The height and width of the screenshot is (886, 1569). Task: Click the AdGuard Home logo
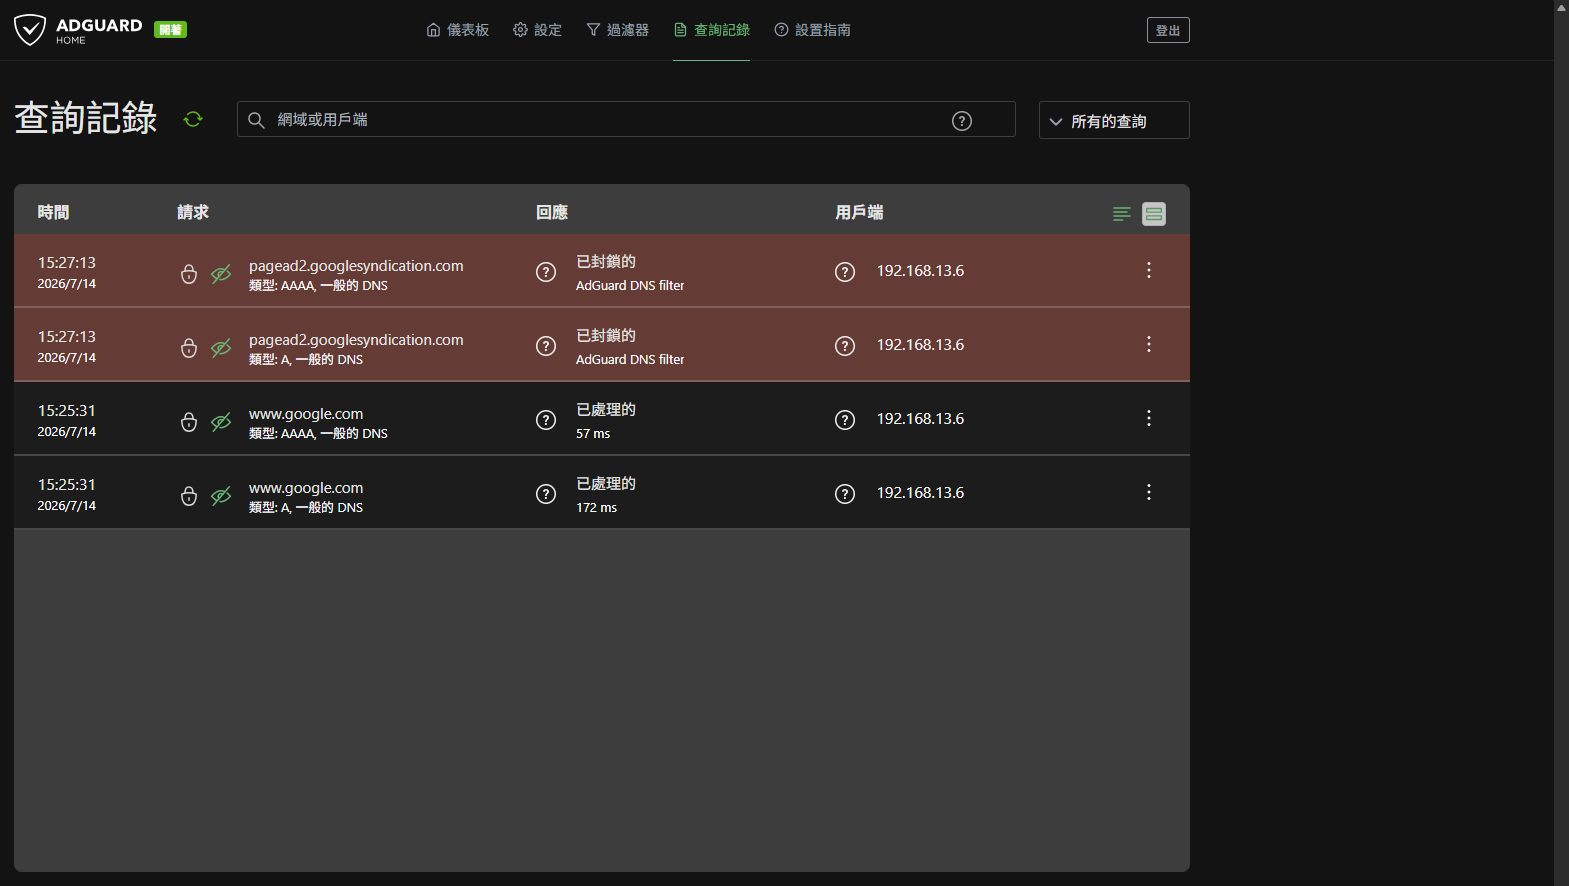79,30
